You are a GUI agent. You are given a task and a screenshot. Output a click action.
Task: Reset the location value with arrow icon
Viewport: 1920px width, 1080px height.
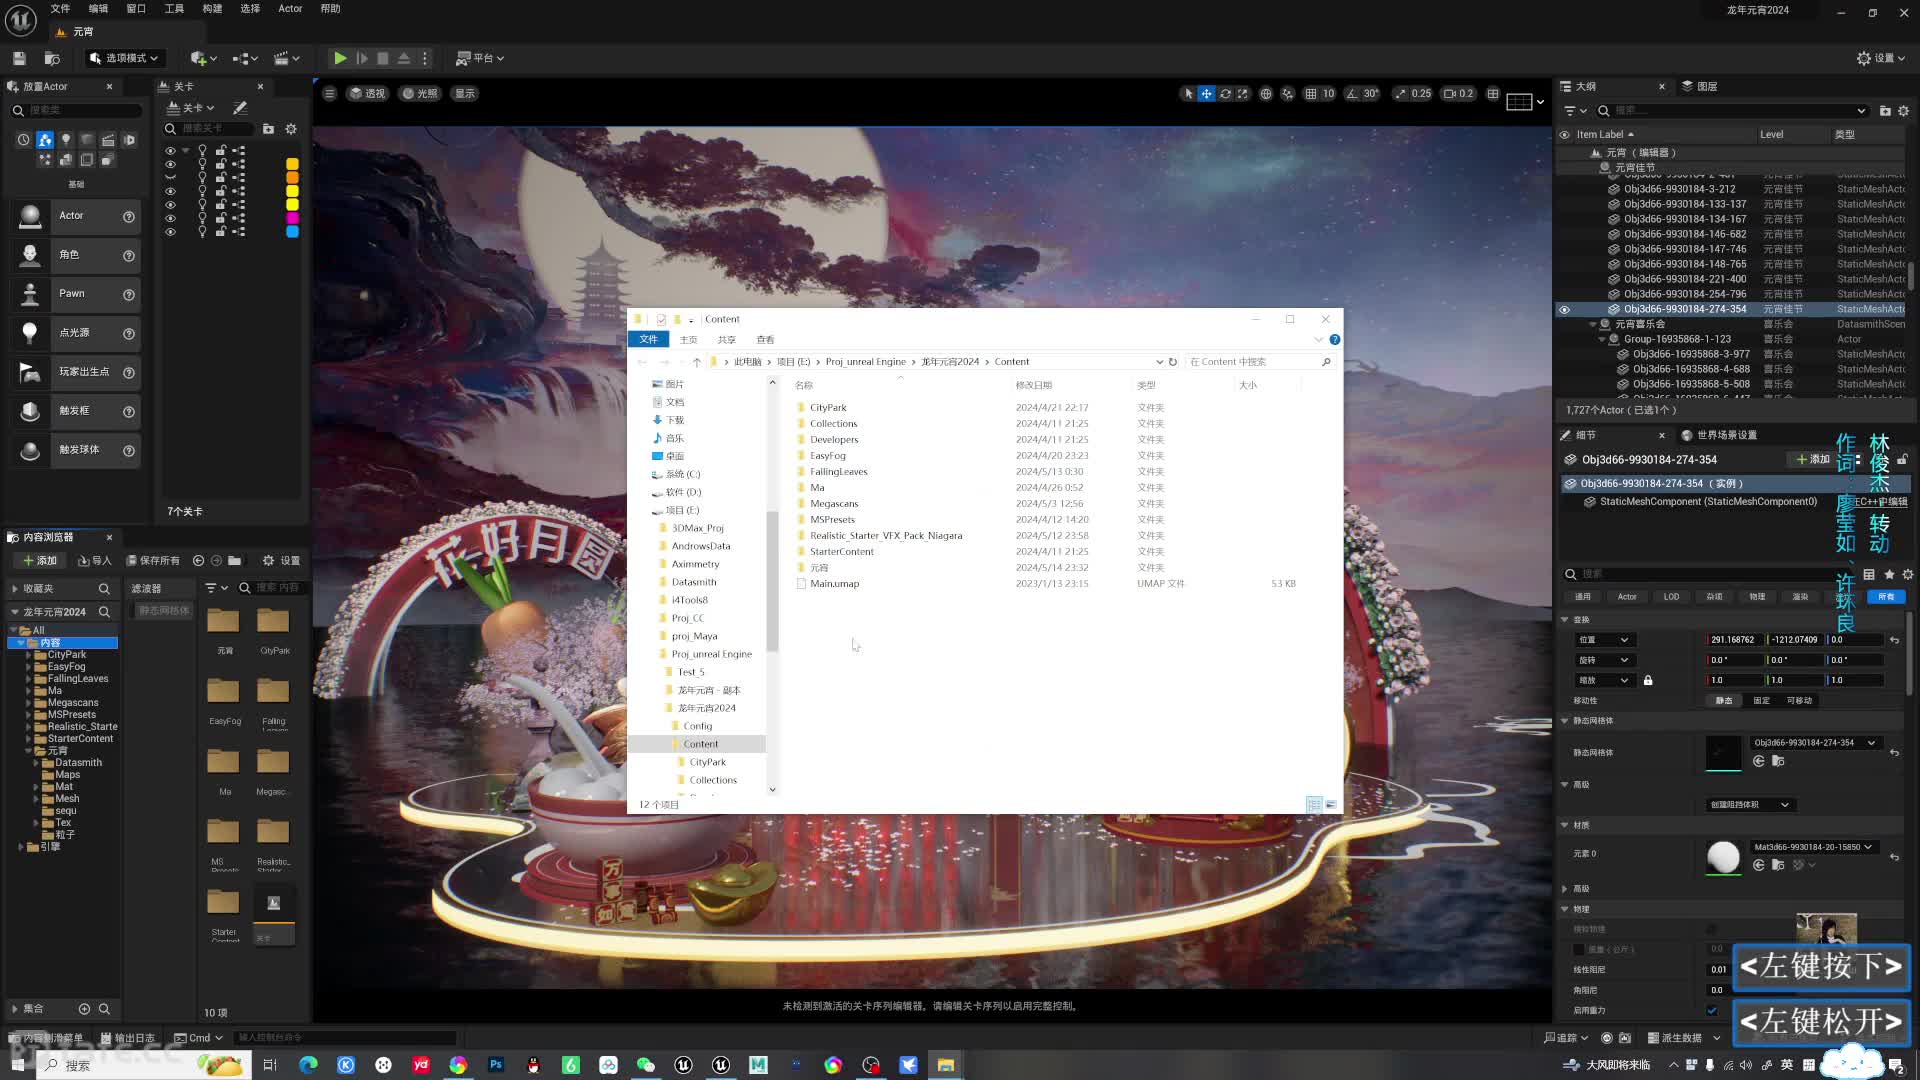point(1894,640)
